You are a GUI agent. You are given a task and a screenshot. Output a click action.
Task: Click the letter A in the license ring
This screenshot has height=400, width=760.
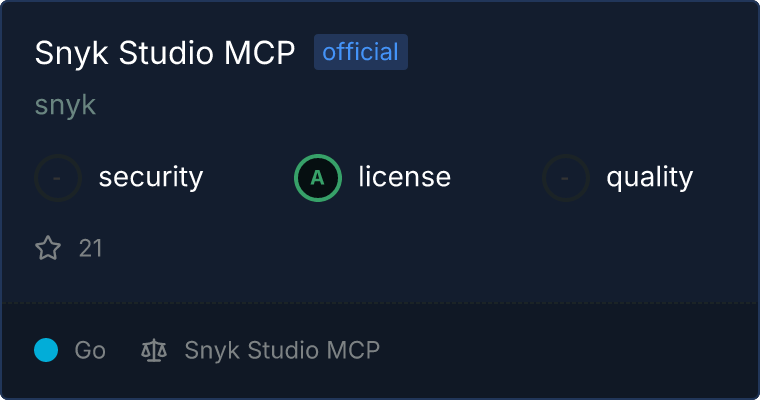[317, 178]
